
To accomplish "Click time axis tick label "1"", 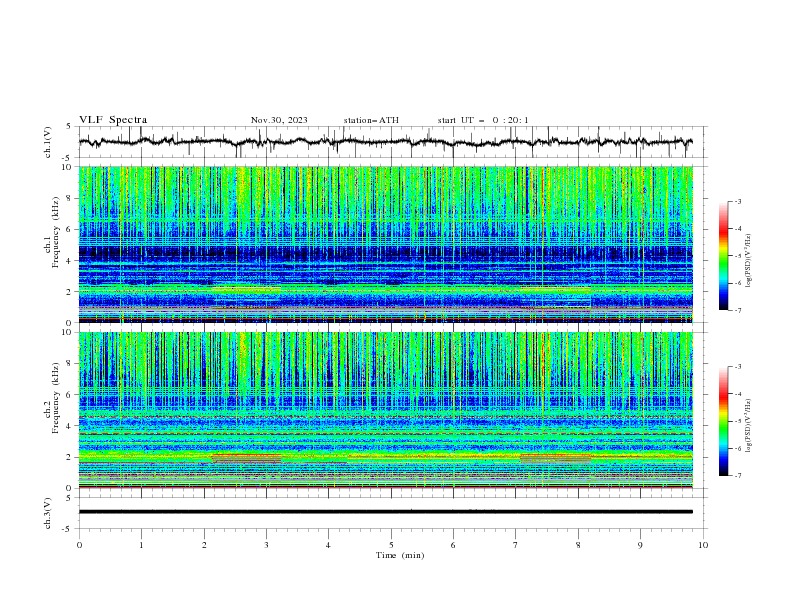I will coord(141,545).
